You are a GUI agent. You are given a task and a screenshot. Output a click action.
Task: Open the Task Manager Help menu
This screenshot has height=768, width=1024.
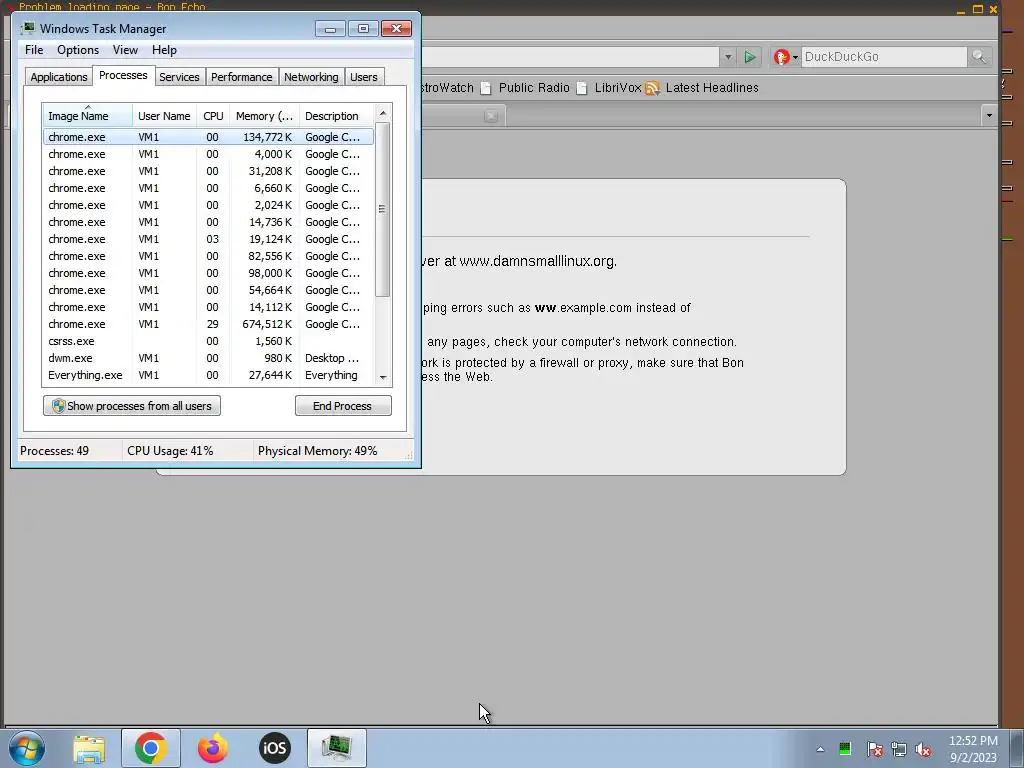(x=164, y=50)
